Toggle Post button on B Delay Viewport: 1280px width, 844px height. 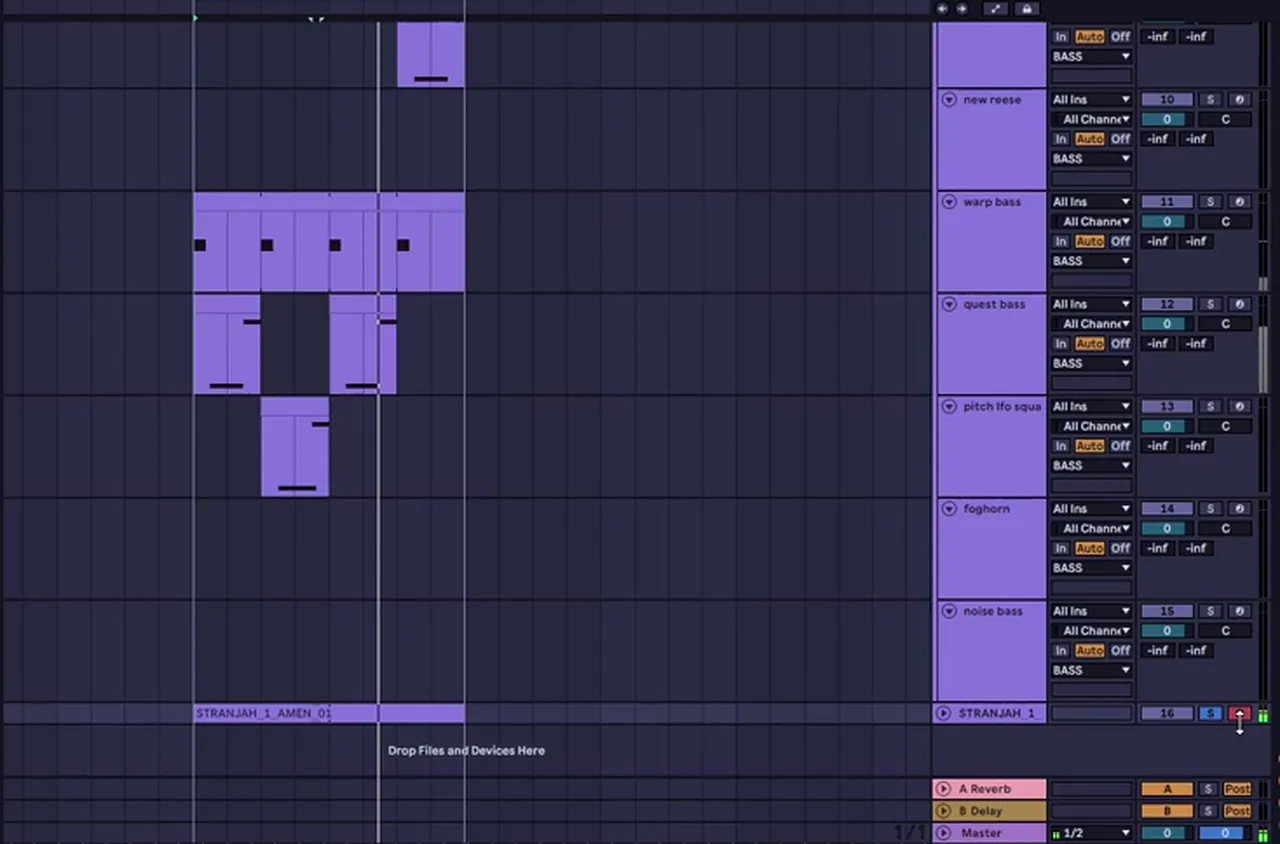(x=1238, y=811)
